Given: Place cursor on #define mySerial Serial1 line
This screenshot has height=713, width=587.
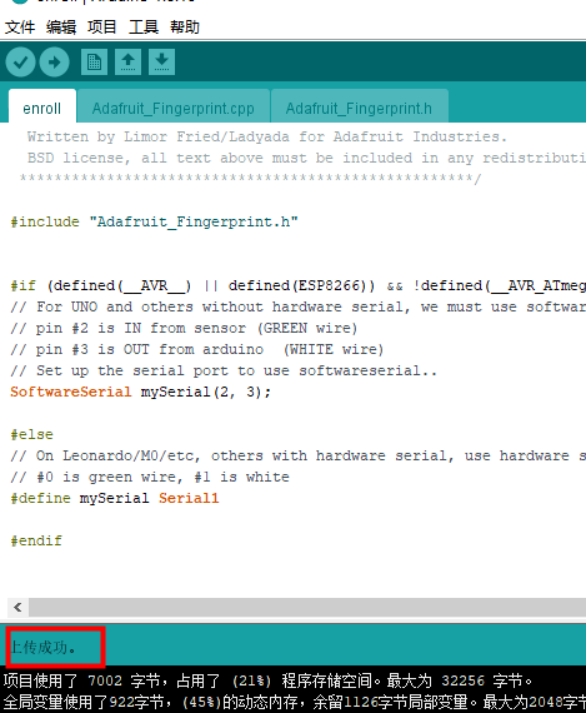Looking at the screenshot, I should 115,498.
